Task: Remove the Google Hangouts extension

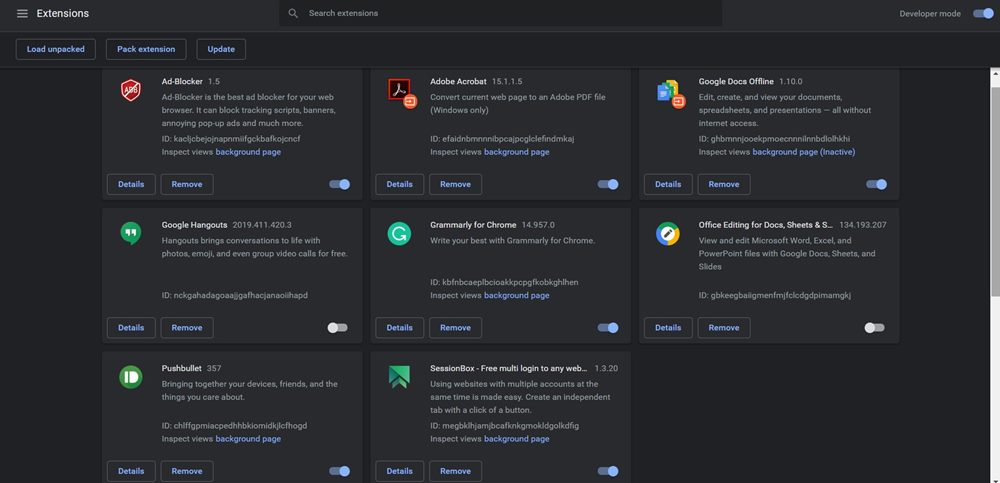Action: pyautogui.click(x=187, y=328)
